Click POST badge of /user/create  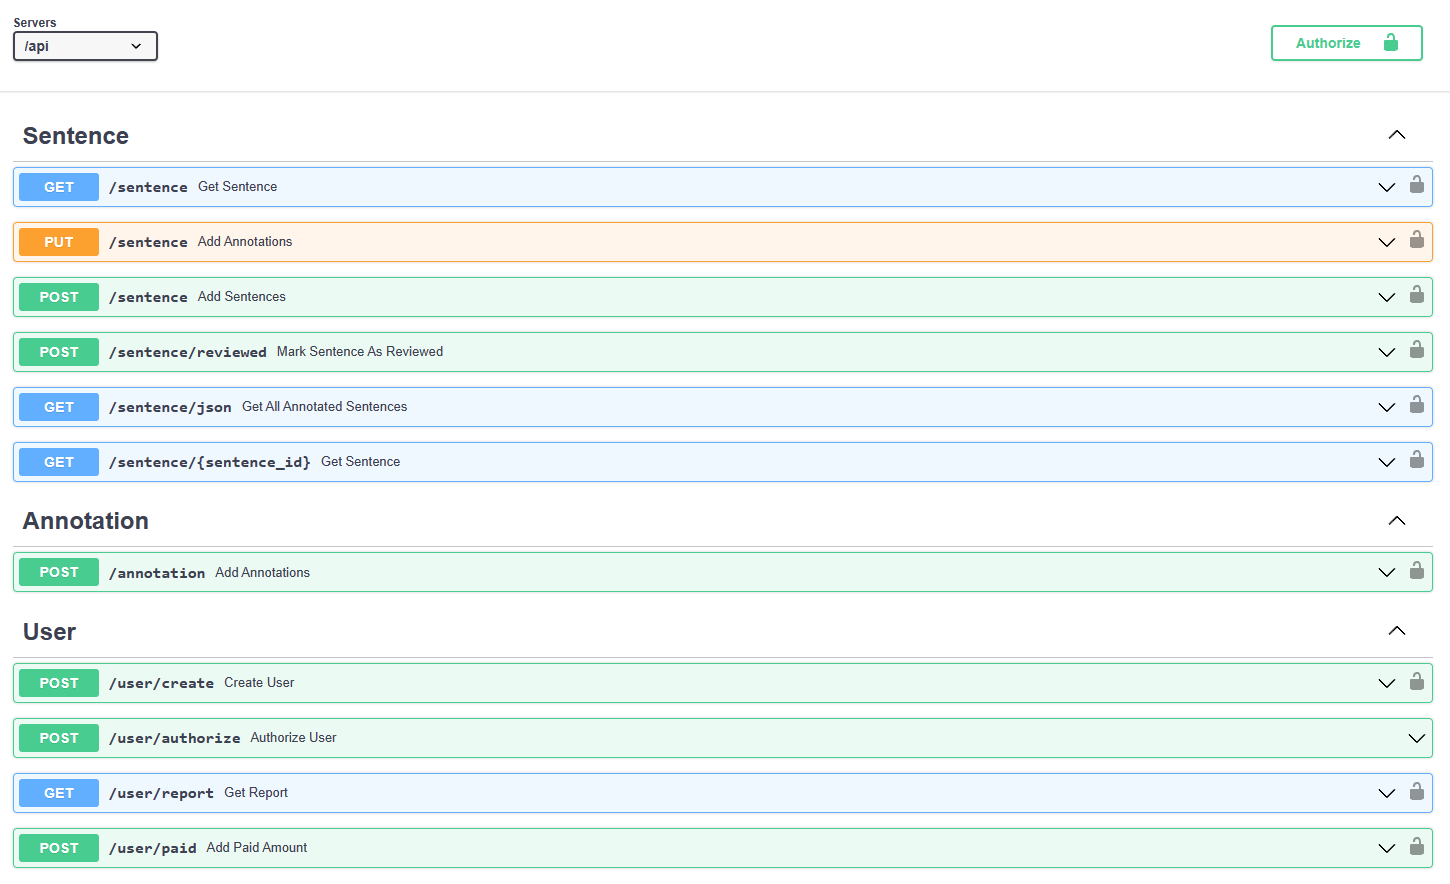click(59, 683)
